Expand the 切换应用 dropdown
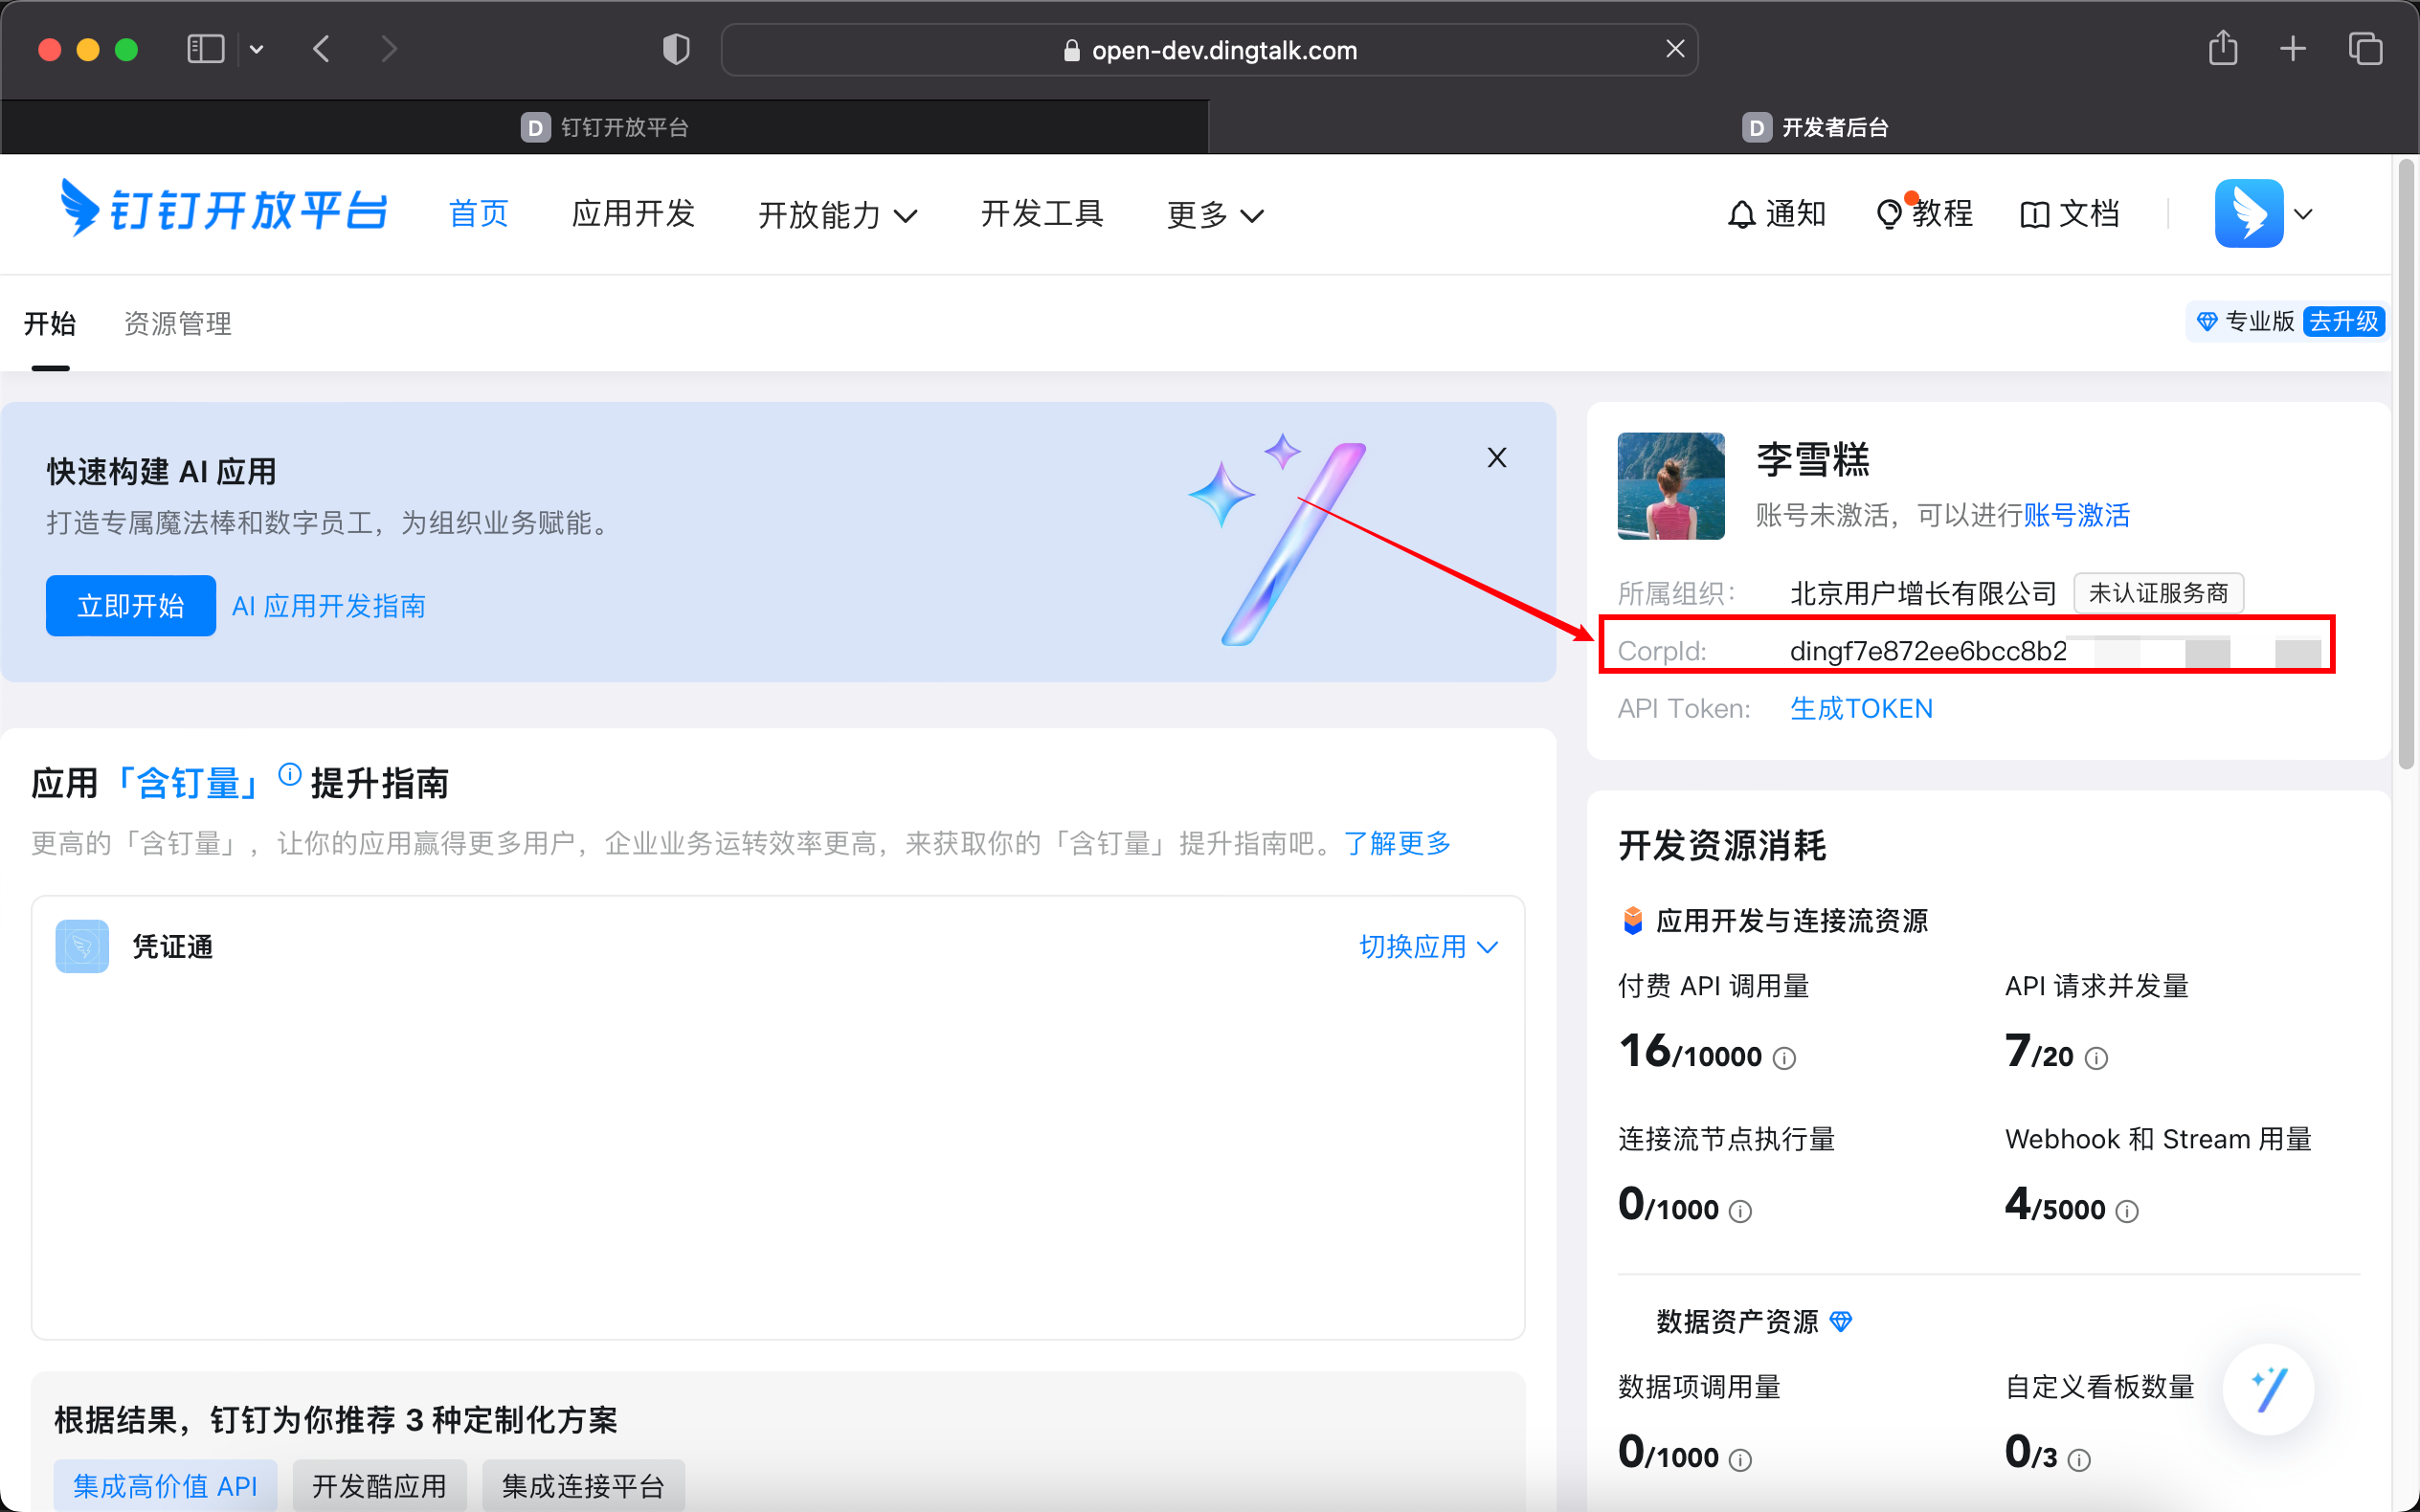The width and height of the screenshot is (2420, 1512). [x=1429, y=946]
